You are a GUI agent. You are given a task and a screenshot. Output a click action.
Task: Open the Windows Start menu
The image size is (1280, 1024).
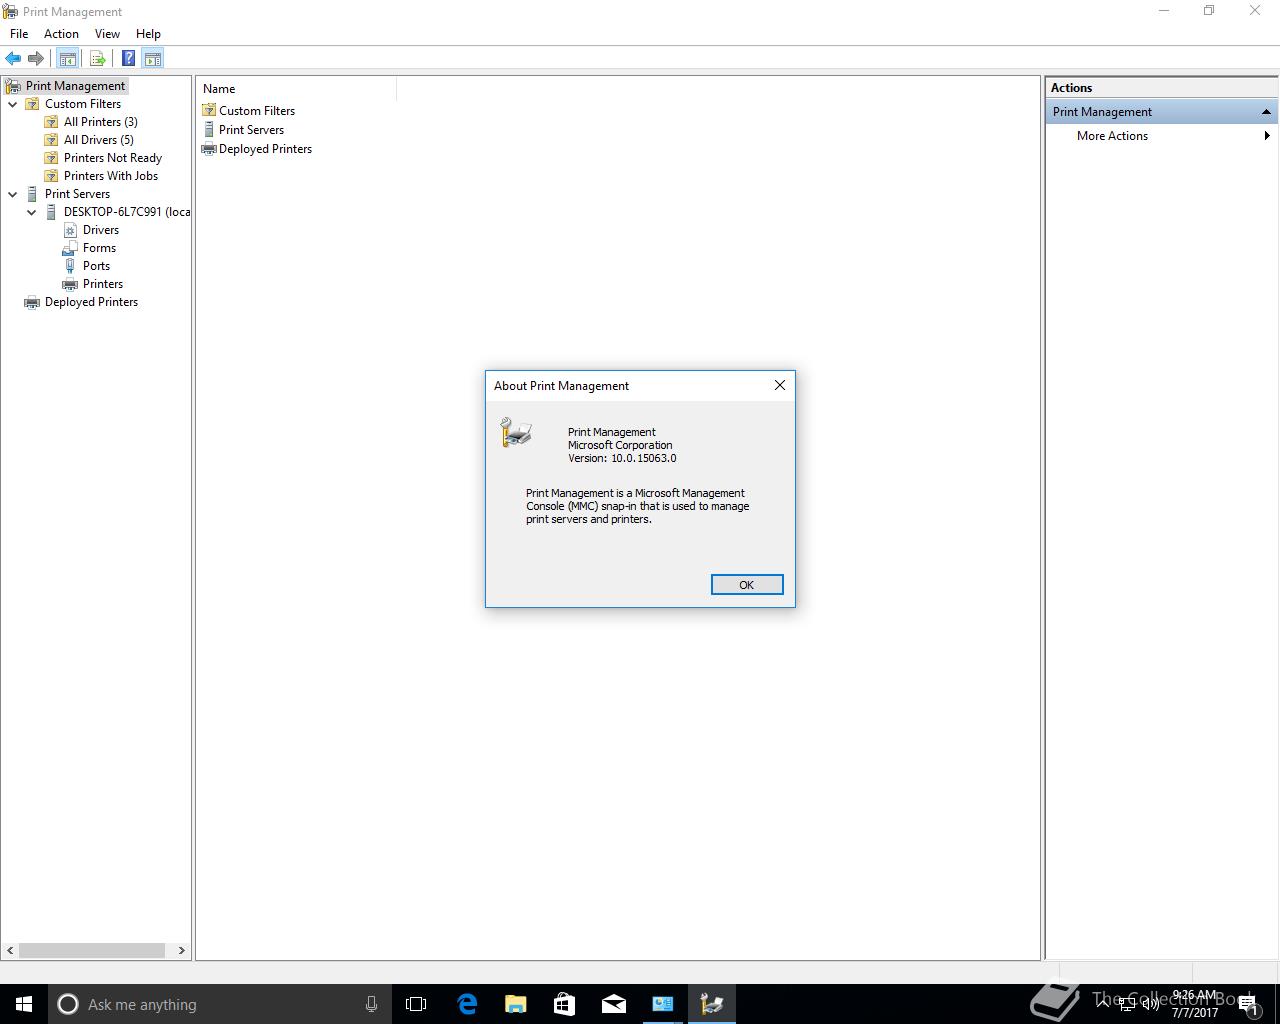tap(24, 1004)
